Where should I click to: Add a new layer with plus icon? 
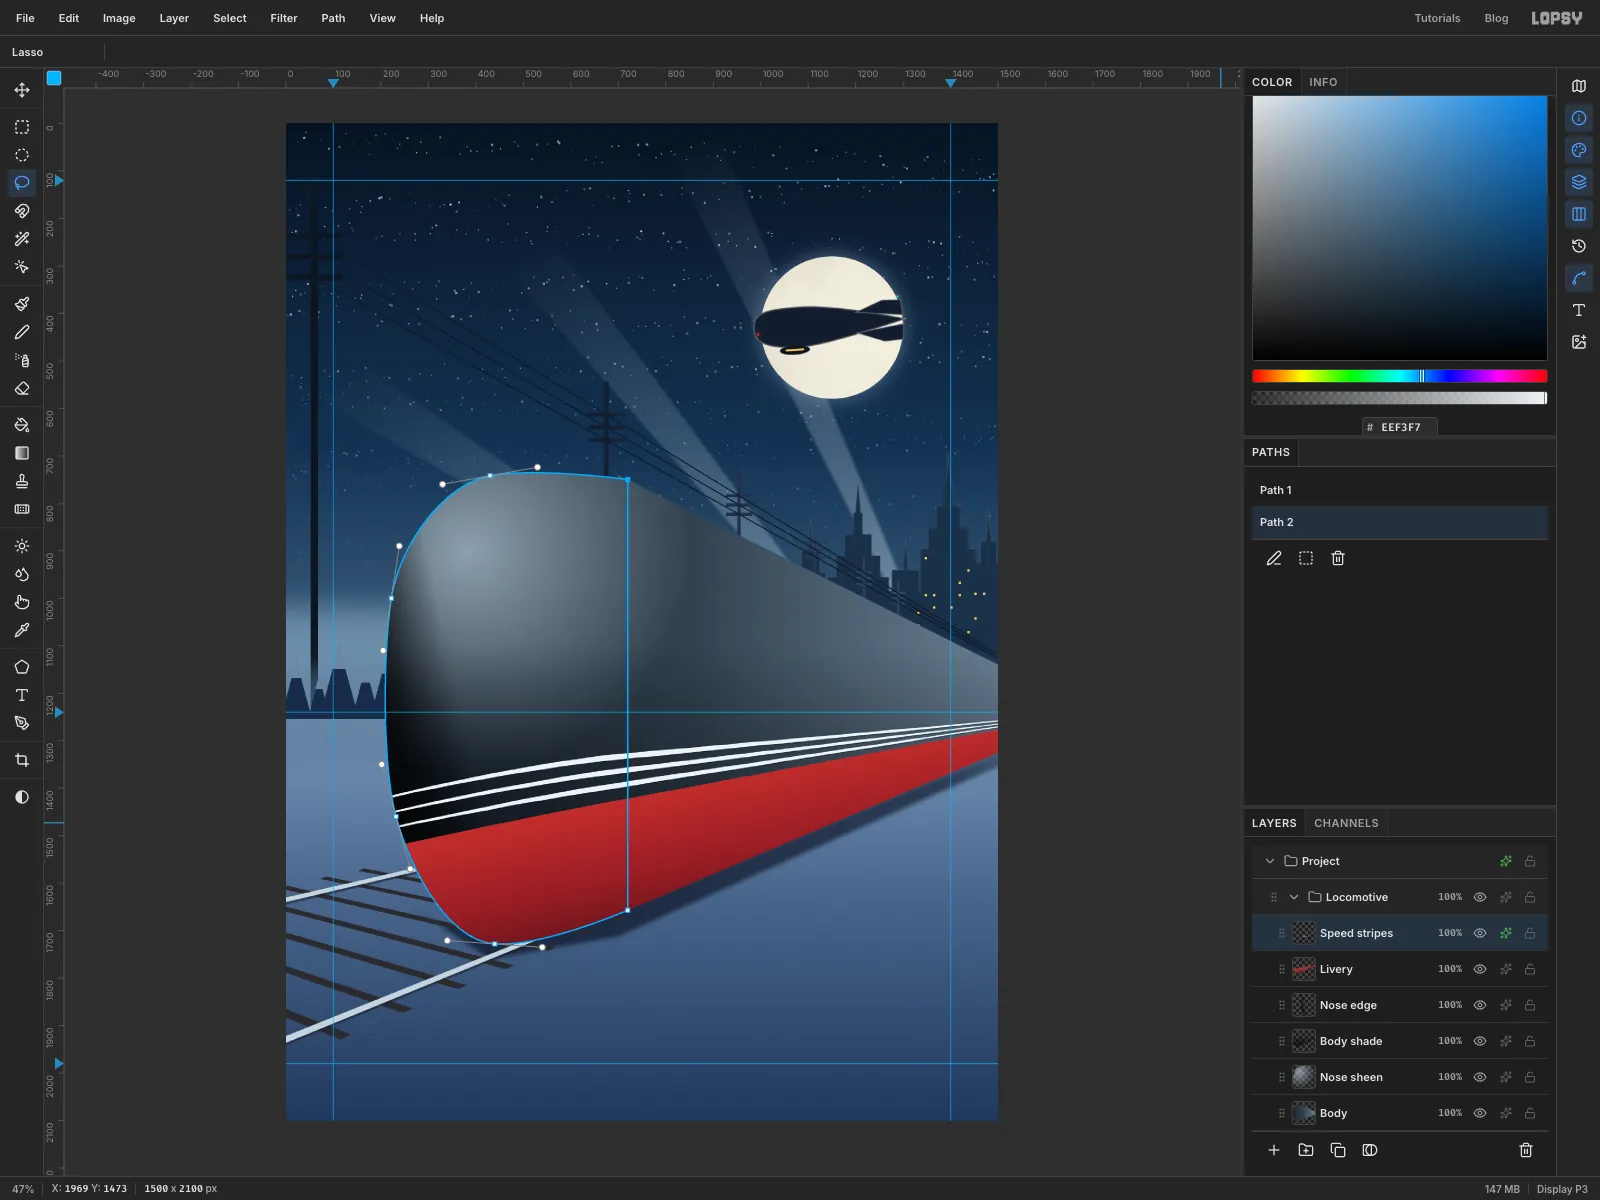pos(1274,1150)
